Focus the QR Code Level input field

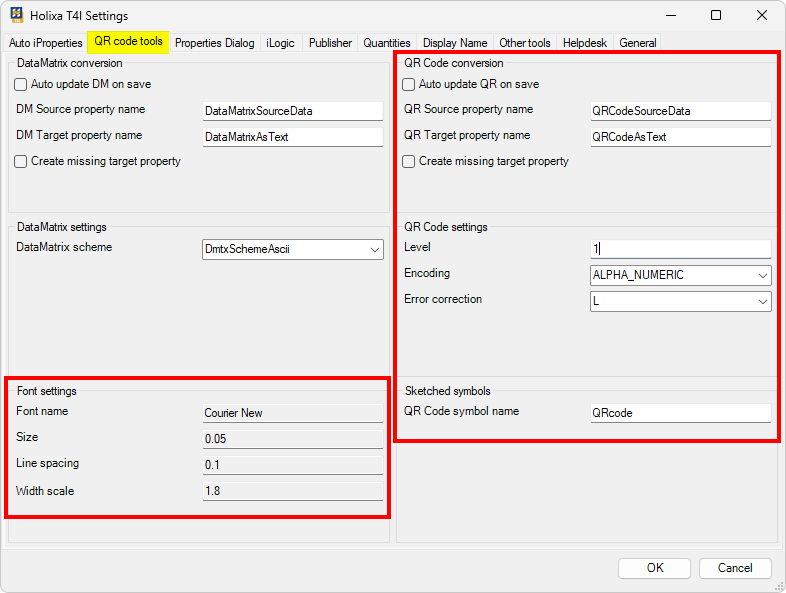pos(680,249)
